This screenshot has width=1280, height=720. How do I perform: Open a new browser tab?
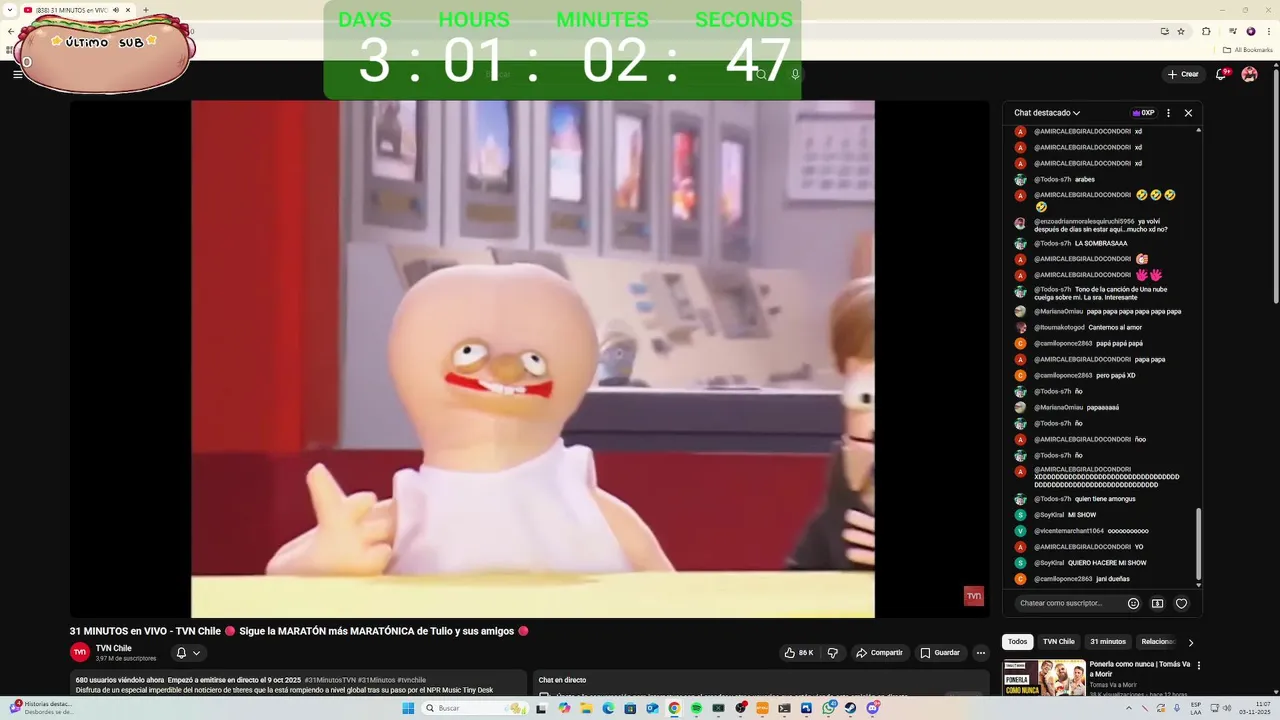[x=146, y=10]
